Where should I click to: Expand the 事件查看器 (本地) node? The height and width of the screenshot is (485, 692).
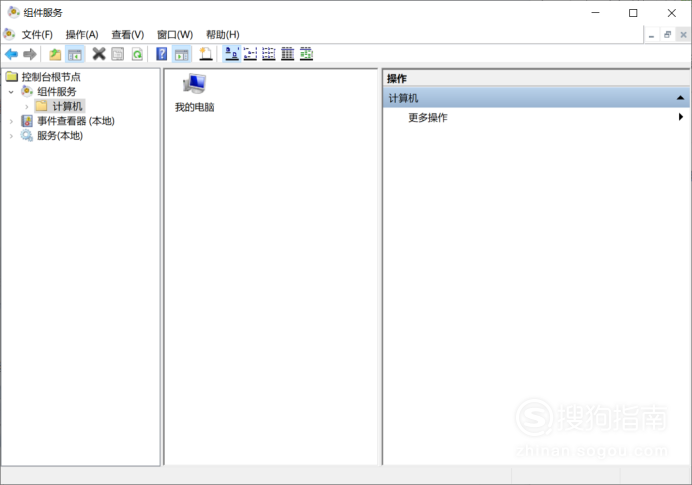click(x=11, y=121)
